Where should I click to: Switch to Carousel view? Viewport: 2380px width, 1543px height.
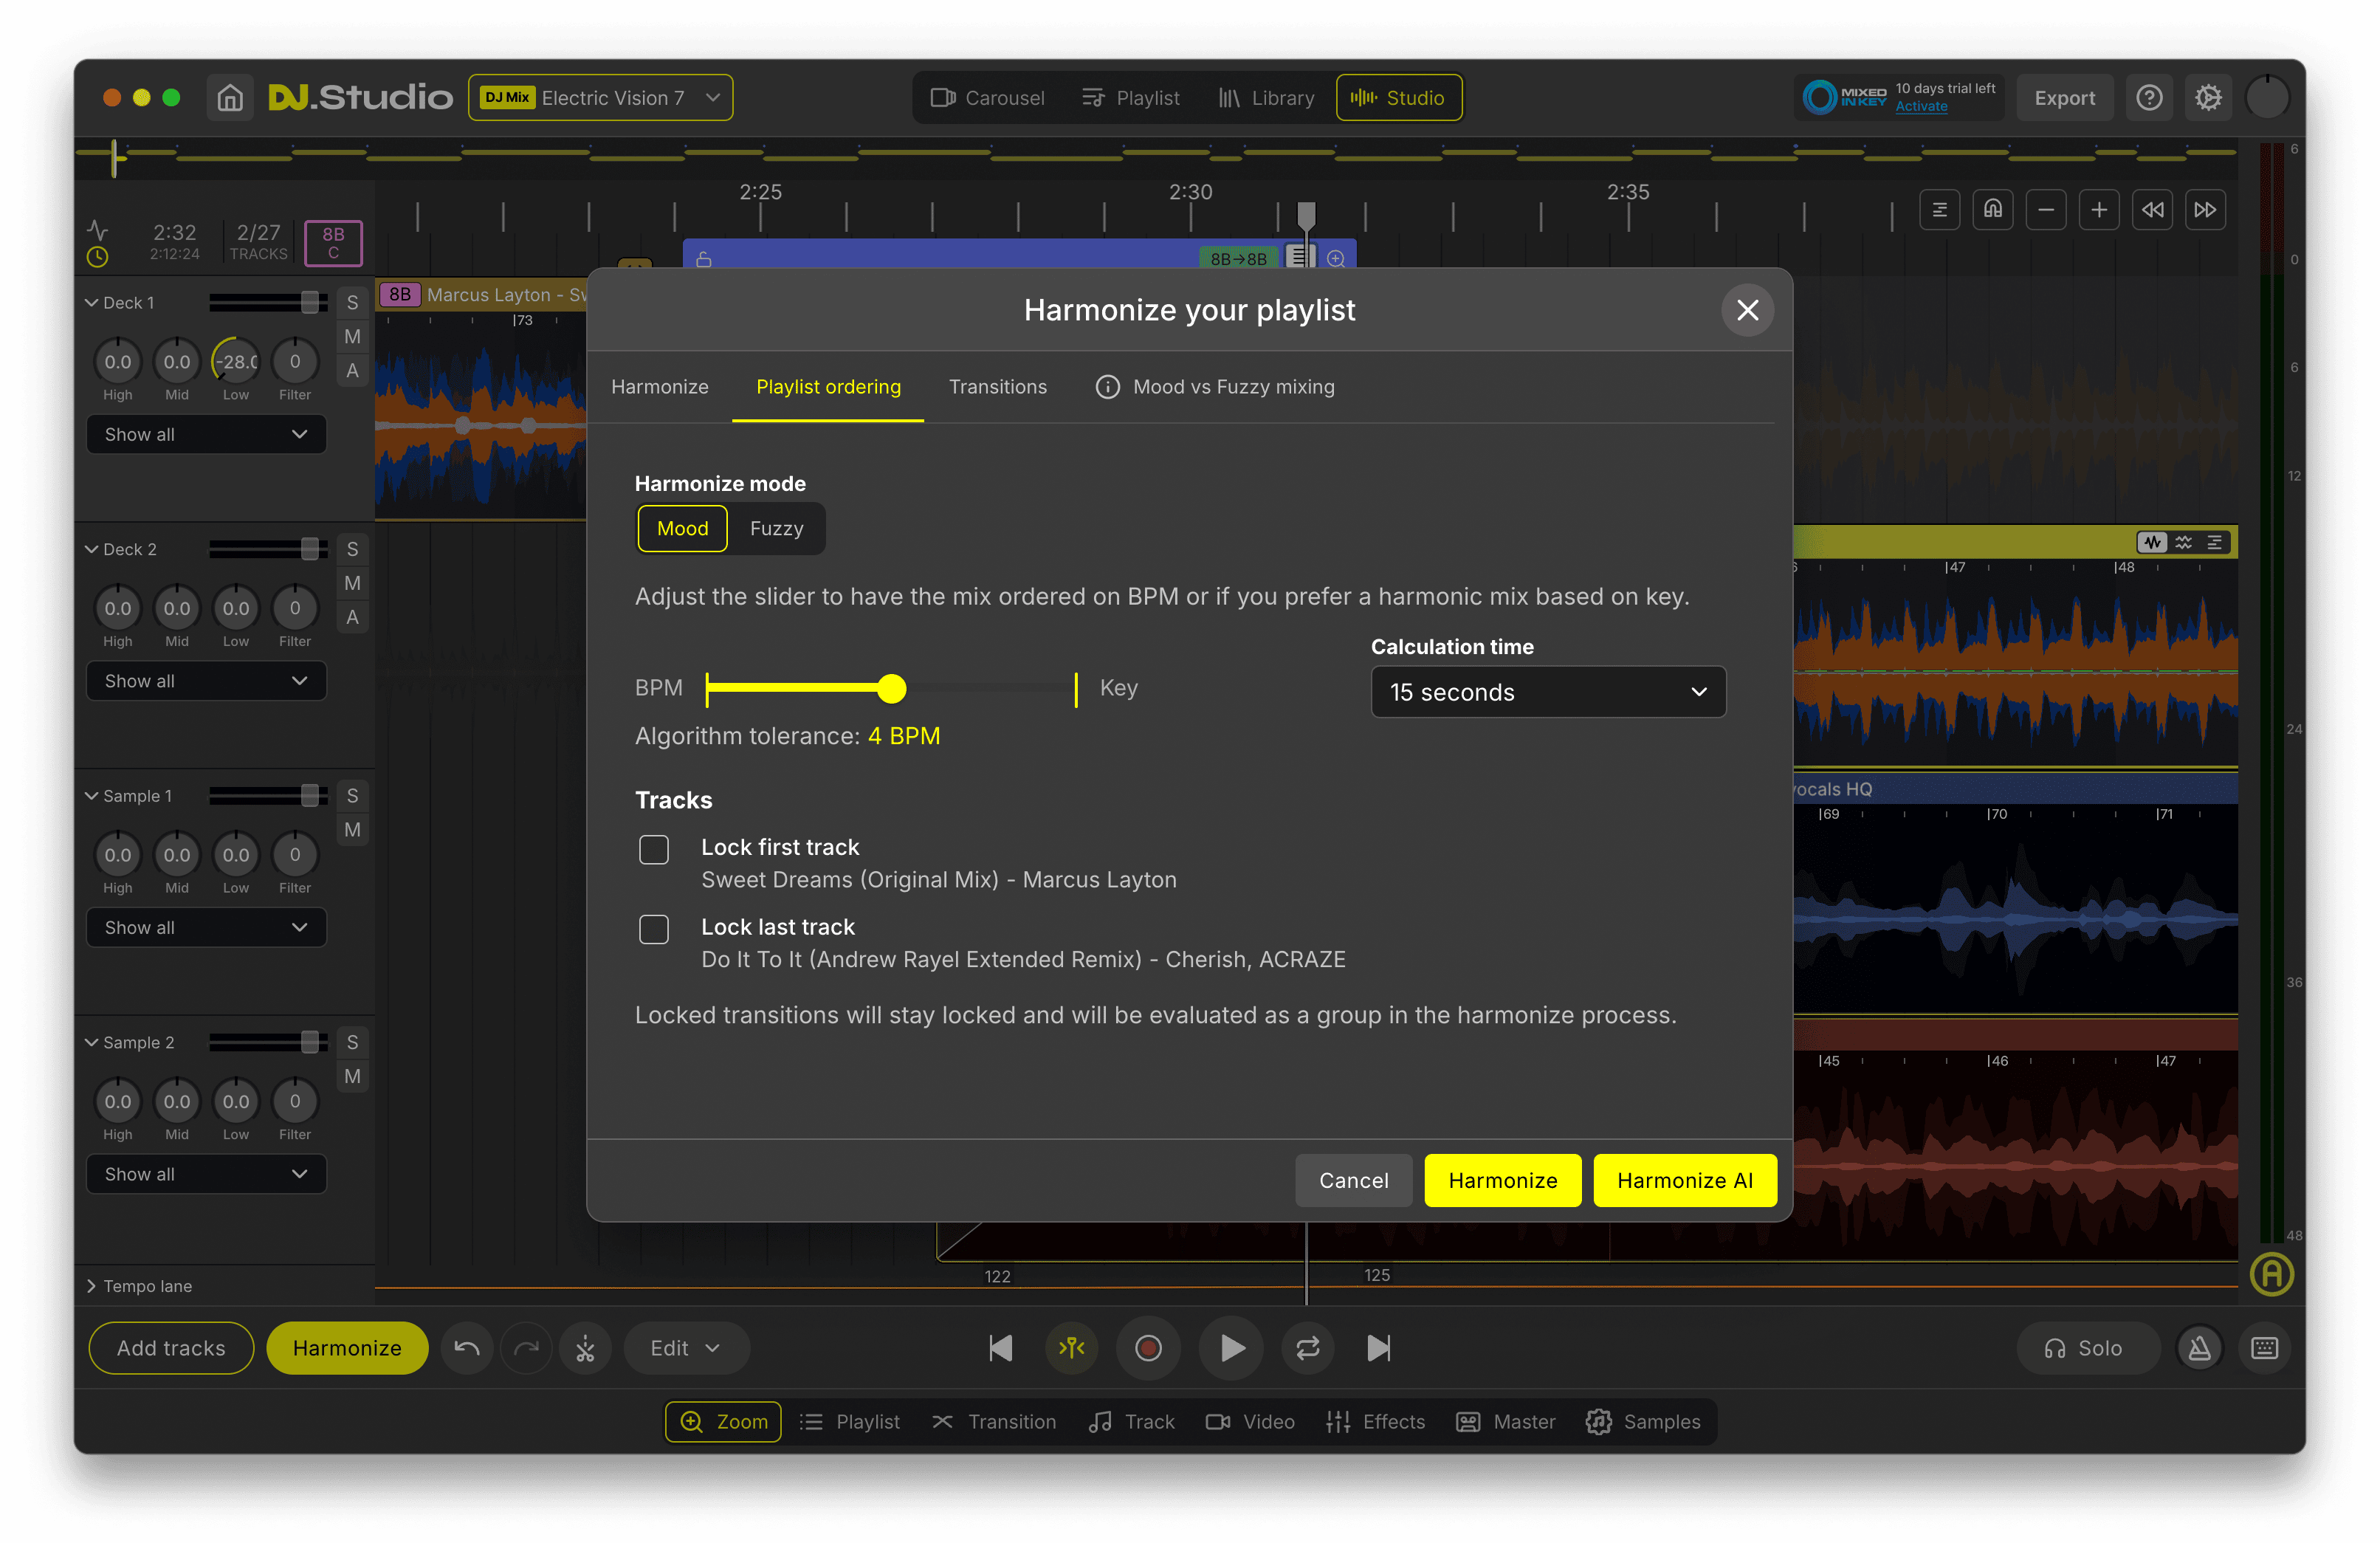(988, 98)
